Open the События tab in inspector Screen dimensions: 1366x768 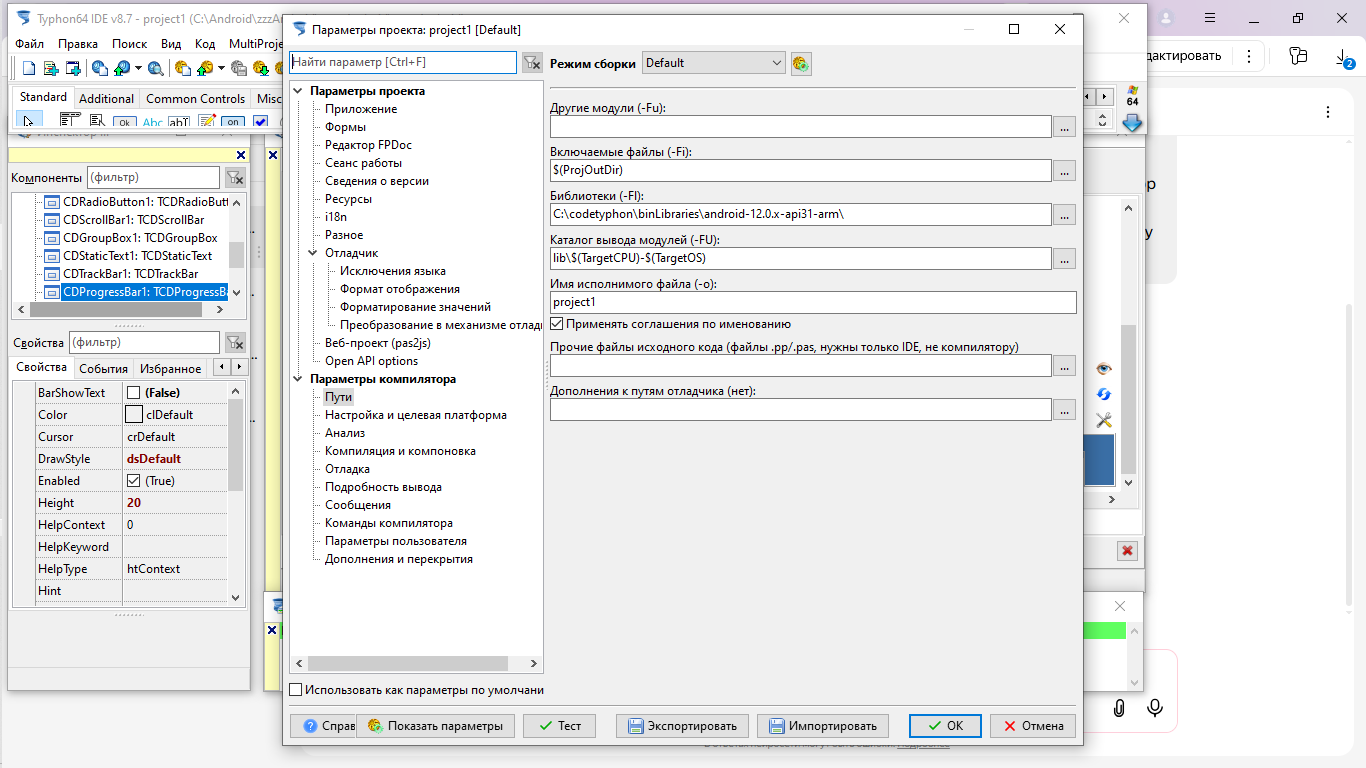pos(104,369)
